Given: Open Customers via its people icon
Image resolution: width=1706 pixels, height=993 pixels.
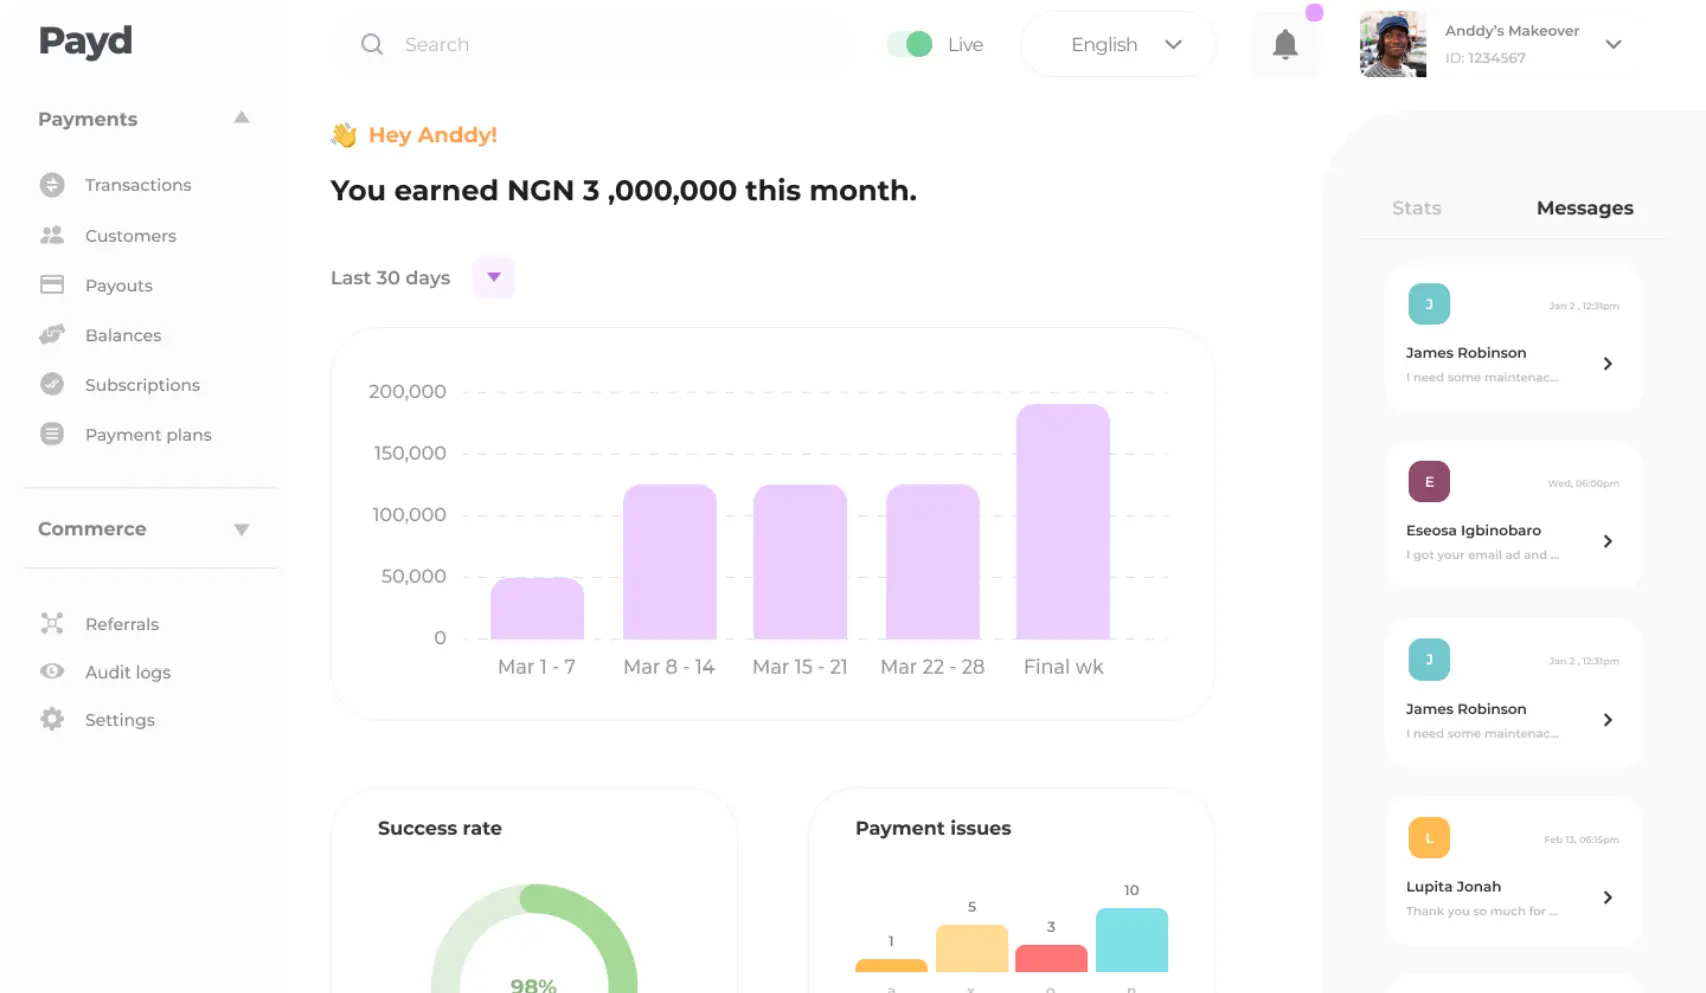Looking at the screenshot, I should [52, 235].
